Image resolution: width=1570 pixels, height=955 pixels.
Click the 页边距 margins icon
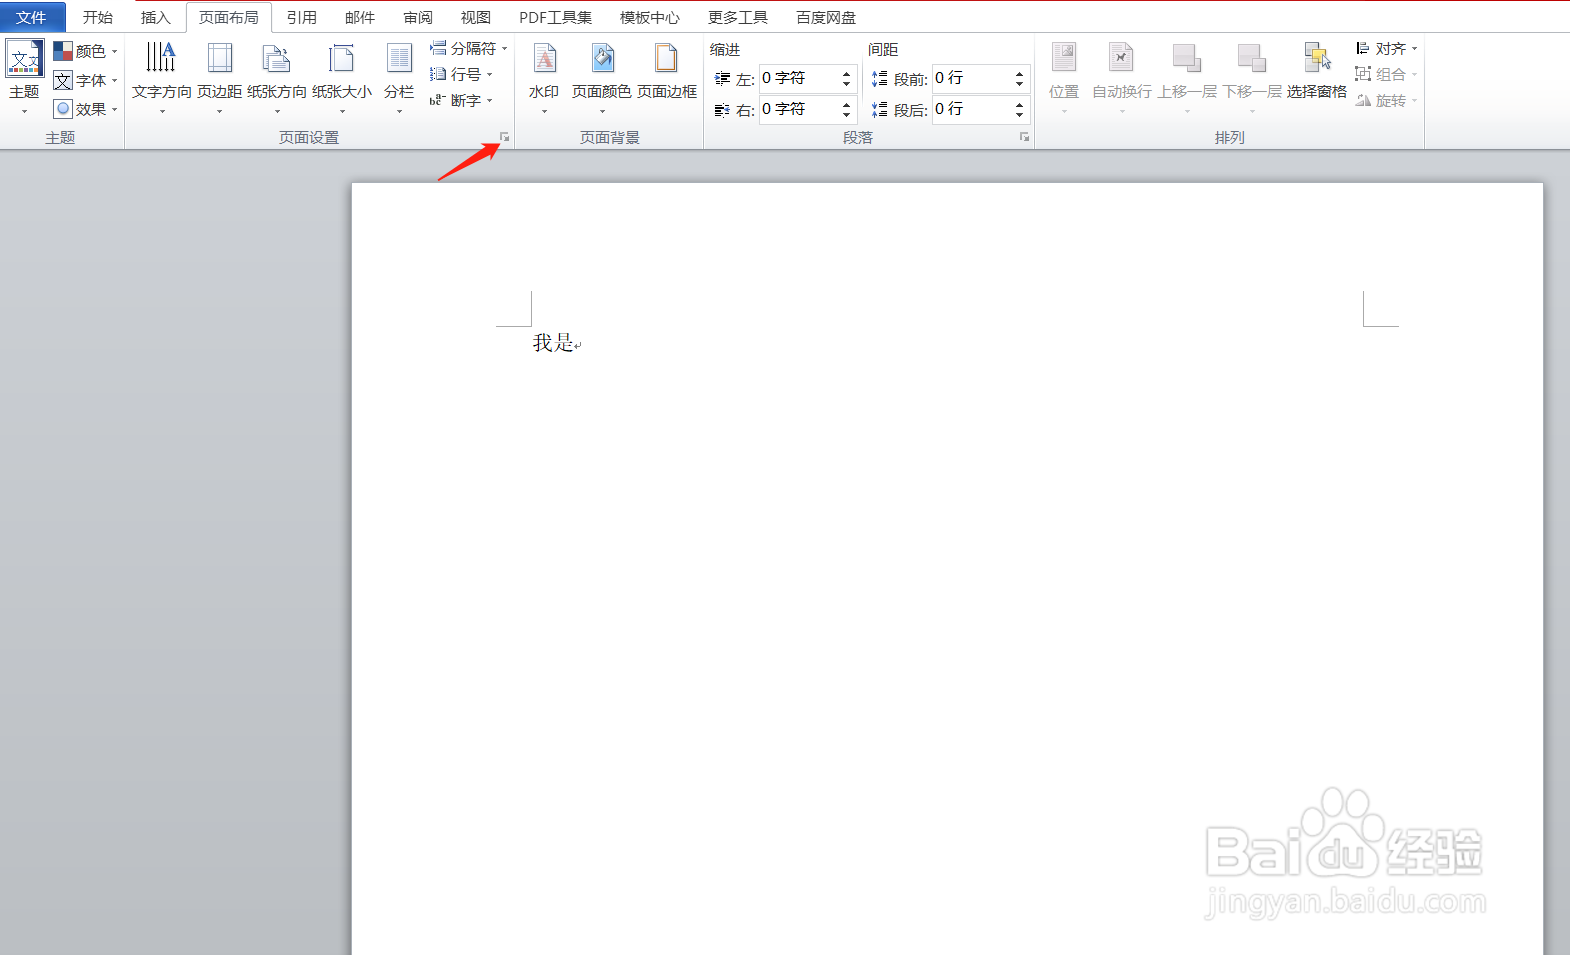219,58
